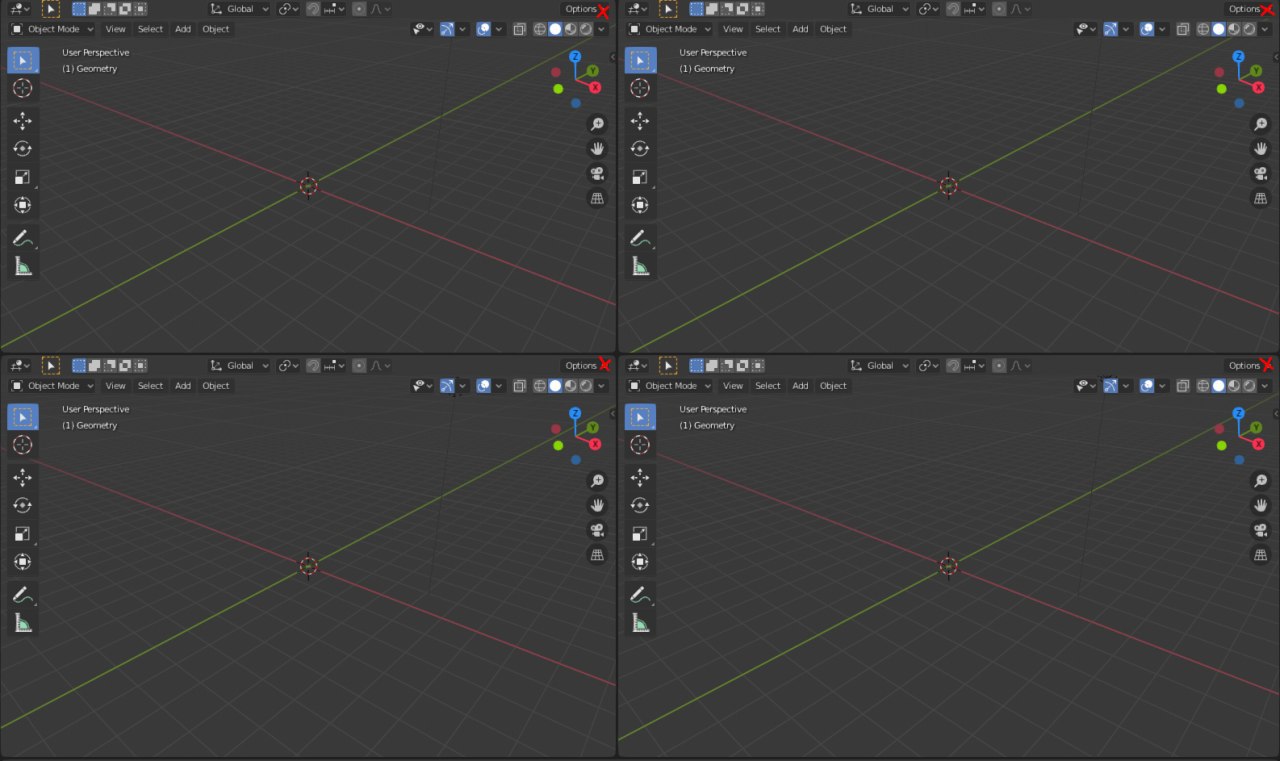Activate the Transform tool in top-right viewport
Screen dimensions: 1280x761
640,205
